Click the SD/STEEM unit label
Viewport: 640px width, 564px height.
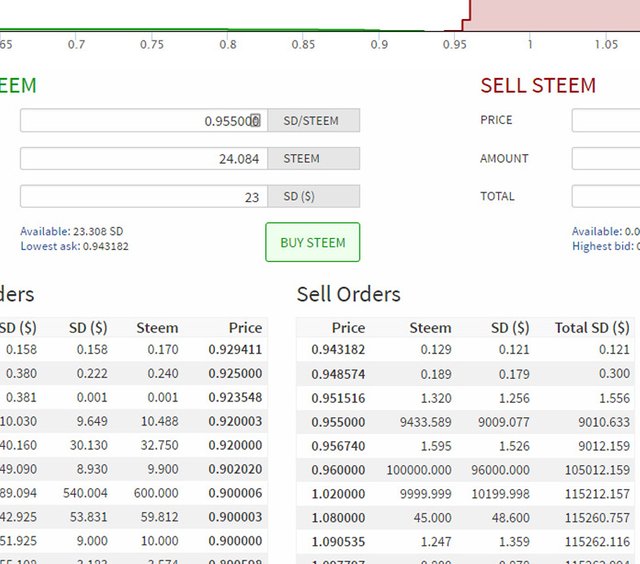(313, 120)
